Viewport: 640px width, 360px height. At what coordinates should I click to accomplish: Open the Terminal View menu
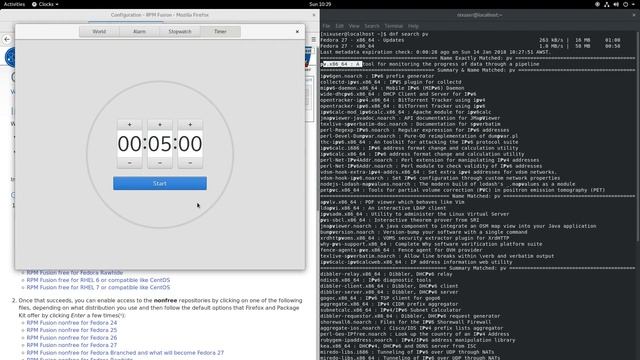tap(354, 26)
